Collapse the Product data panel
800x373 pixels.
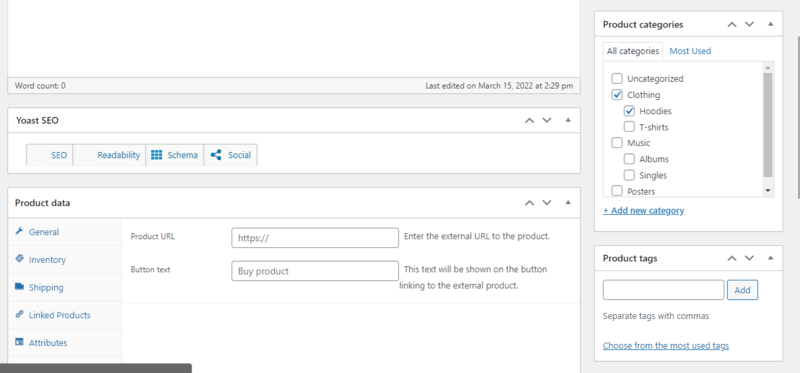pos(568,202)
